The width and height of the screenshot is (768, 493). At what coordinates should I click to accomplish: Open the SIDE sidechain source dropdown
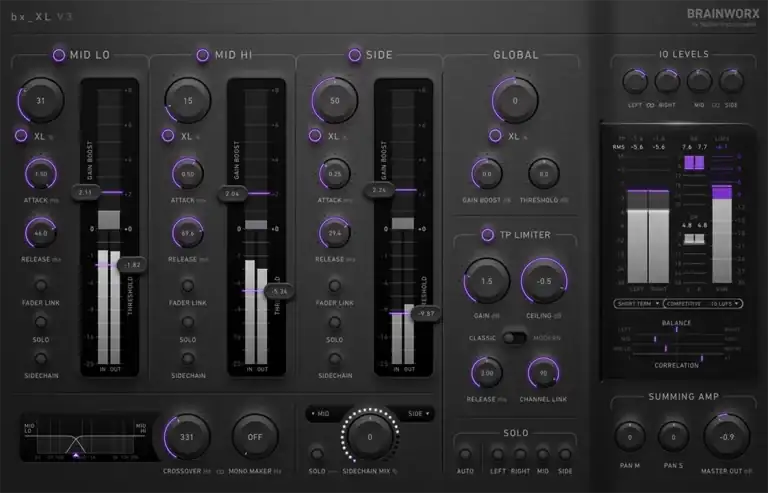419,414
